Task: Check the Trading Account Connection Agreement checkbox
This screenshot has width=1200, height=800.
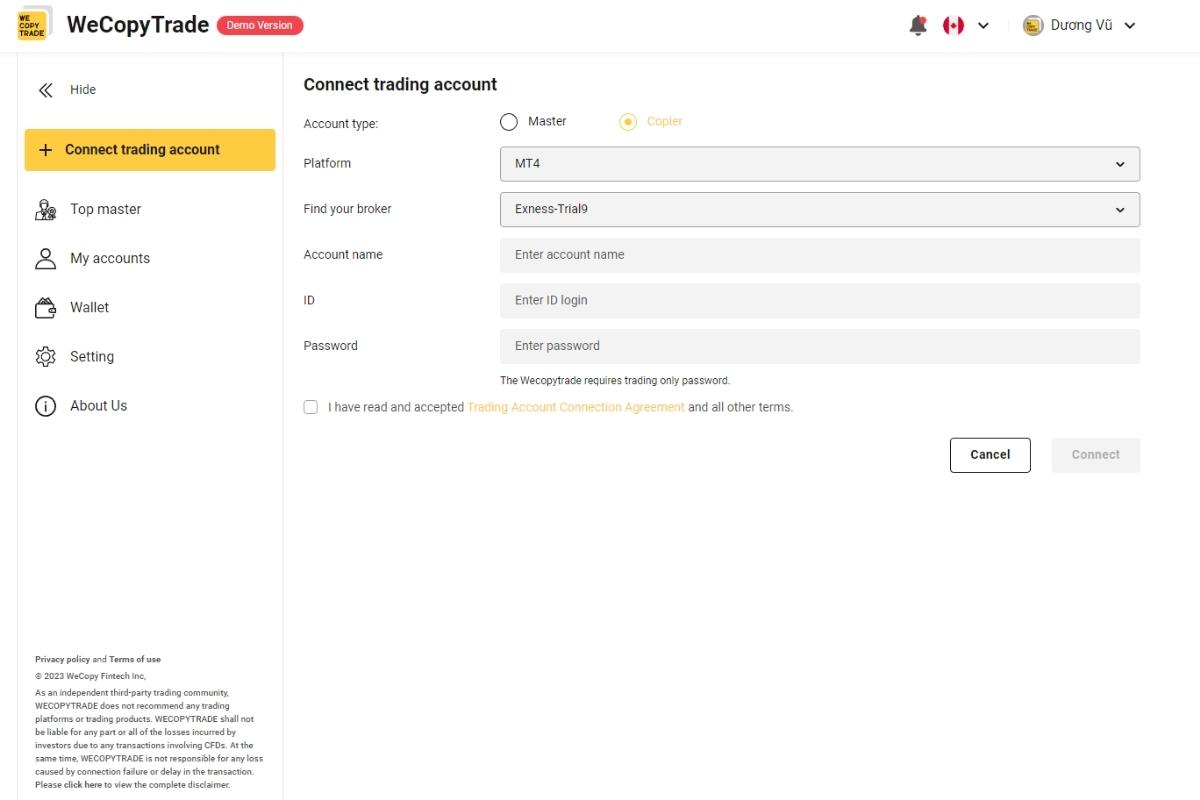Action: point(310,407)
